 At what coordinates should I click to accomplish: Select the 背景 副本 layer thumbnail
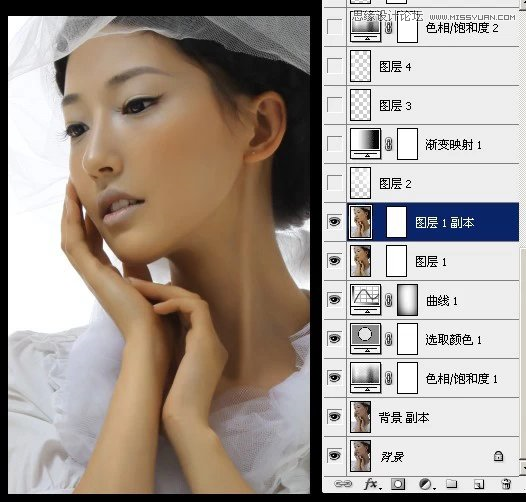pyautogui.click(x=361, y=417)
